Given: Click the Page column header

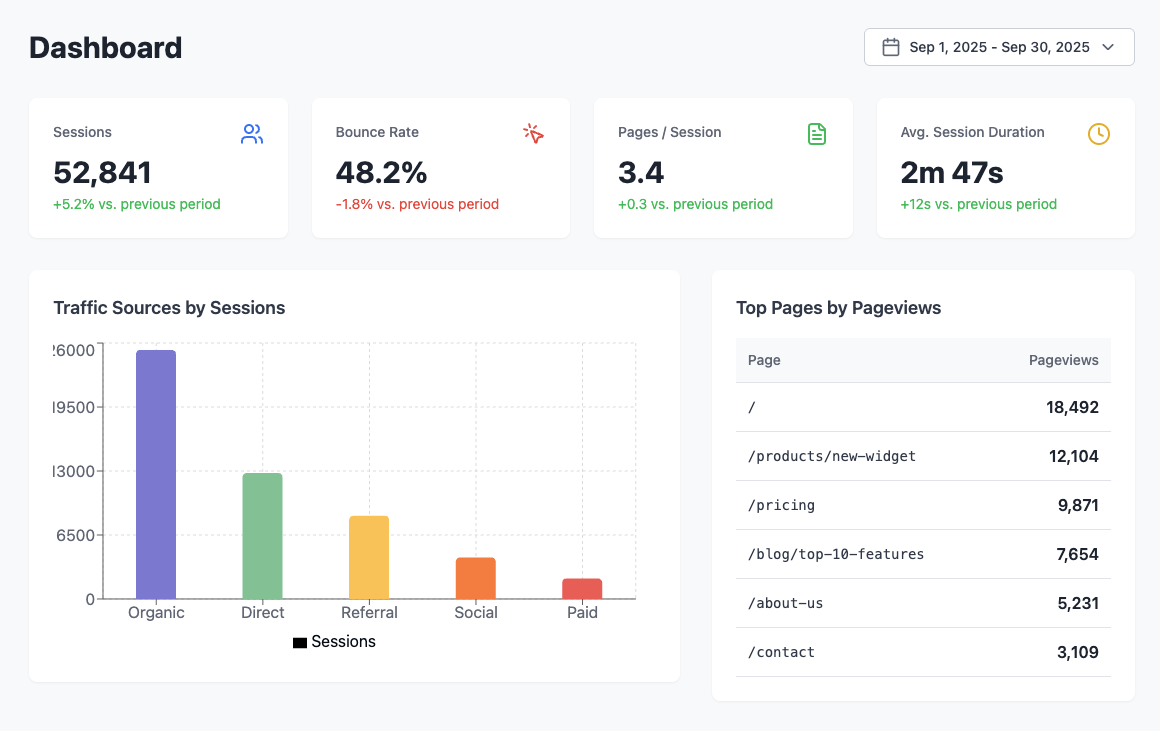Looking at the screenshot, I should [x=764, y=360].
